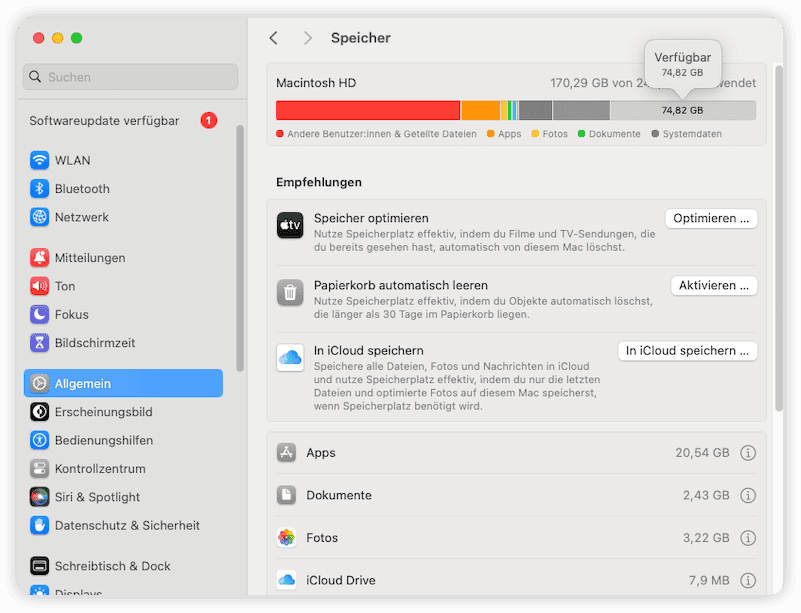The image size is (801, 613).
Task: Click the Dokumente 2,43 GB value
Action: [x=706, y=495]
